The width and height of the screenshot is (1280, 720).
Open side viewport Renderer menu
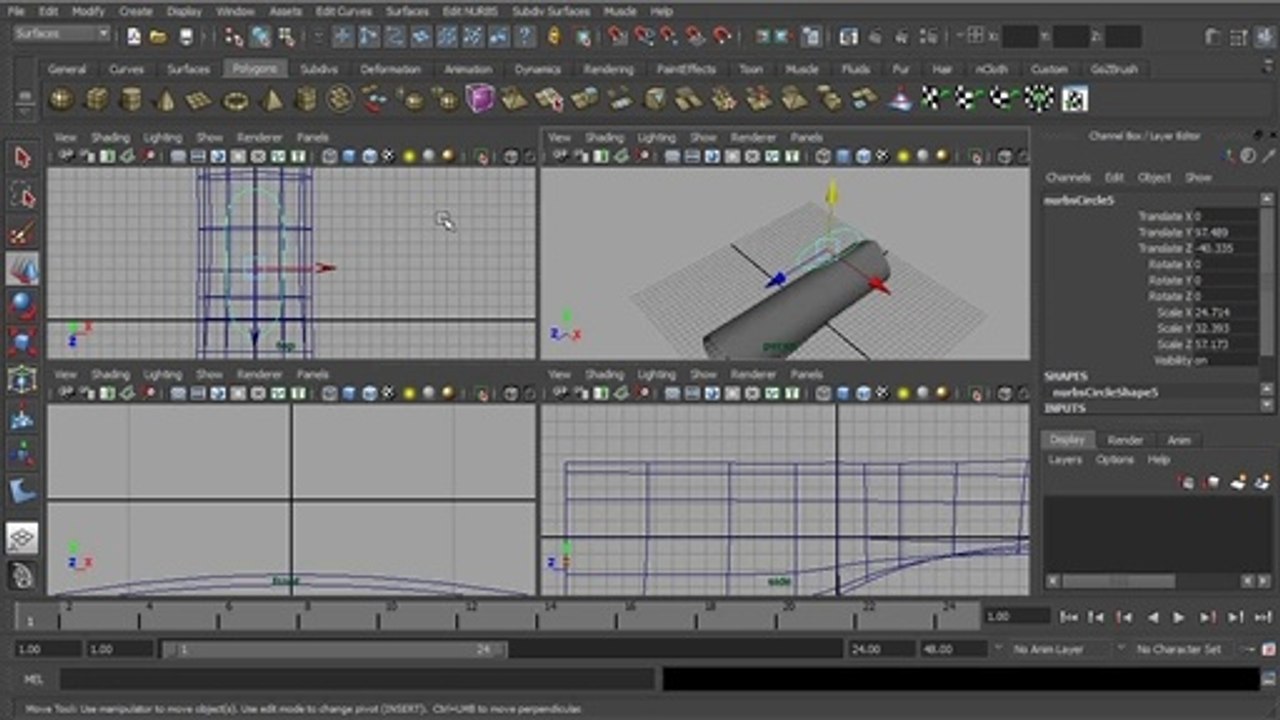[x=753, y=374]
